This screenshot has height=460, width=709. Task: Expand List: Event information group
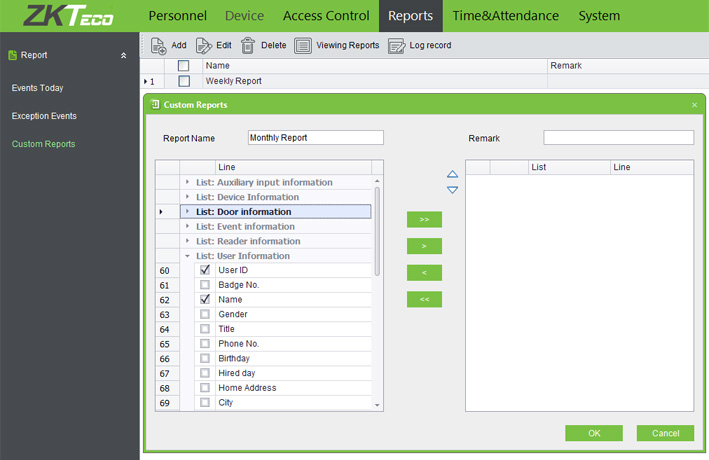(x=187, y=226)
